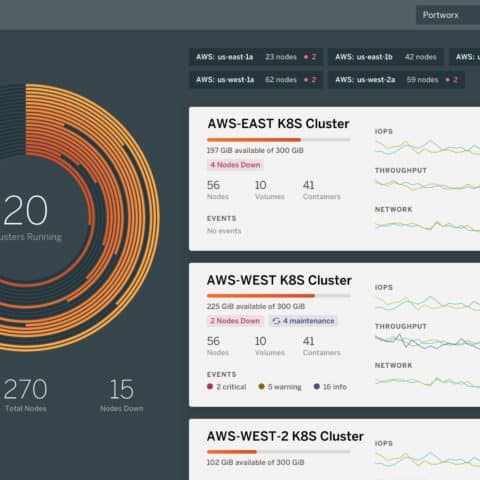Click AWS-EAST THROUGHPUT sparkline chart
The width and height of the screenshot is (480, 480).
pos(427,185)
